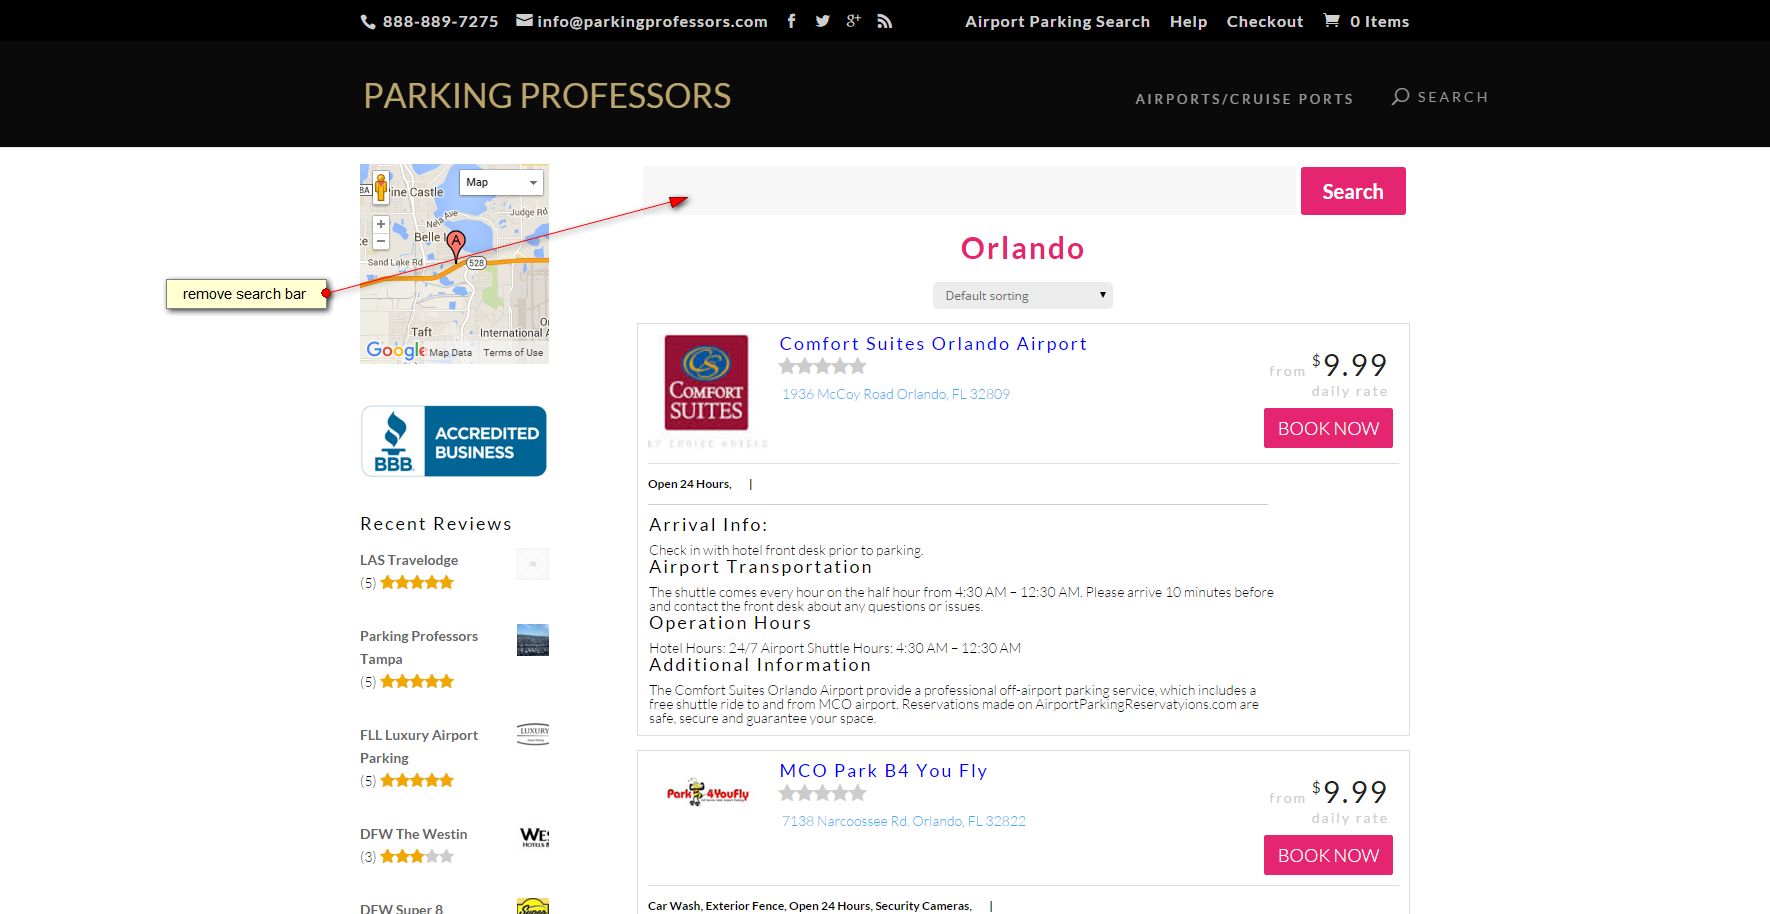Image resolution: width=1770 pixels, height=914 pixels.
Task: Open the LAS Travelodge review thumbnail
Action: pyautogui.click(x=533, y=564)
